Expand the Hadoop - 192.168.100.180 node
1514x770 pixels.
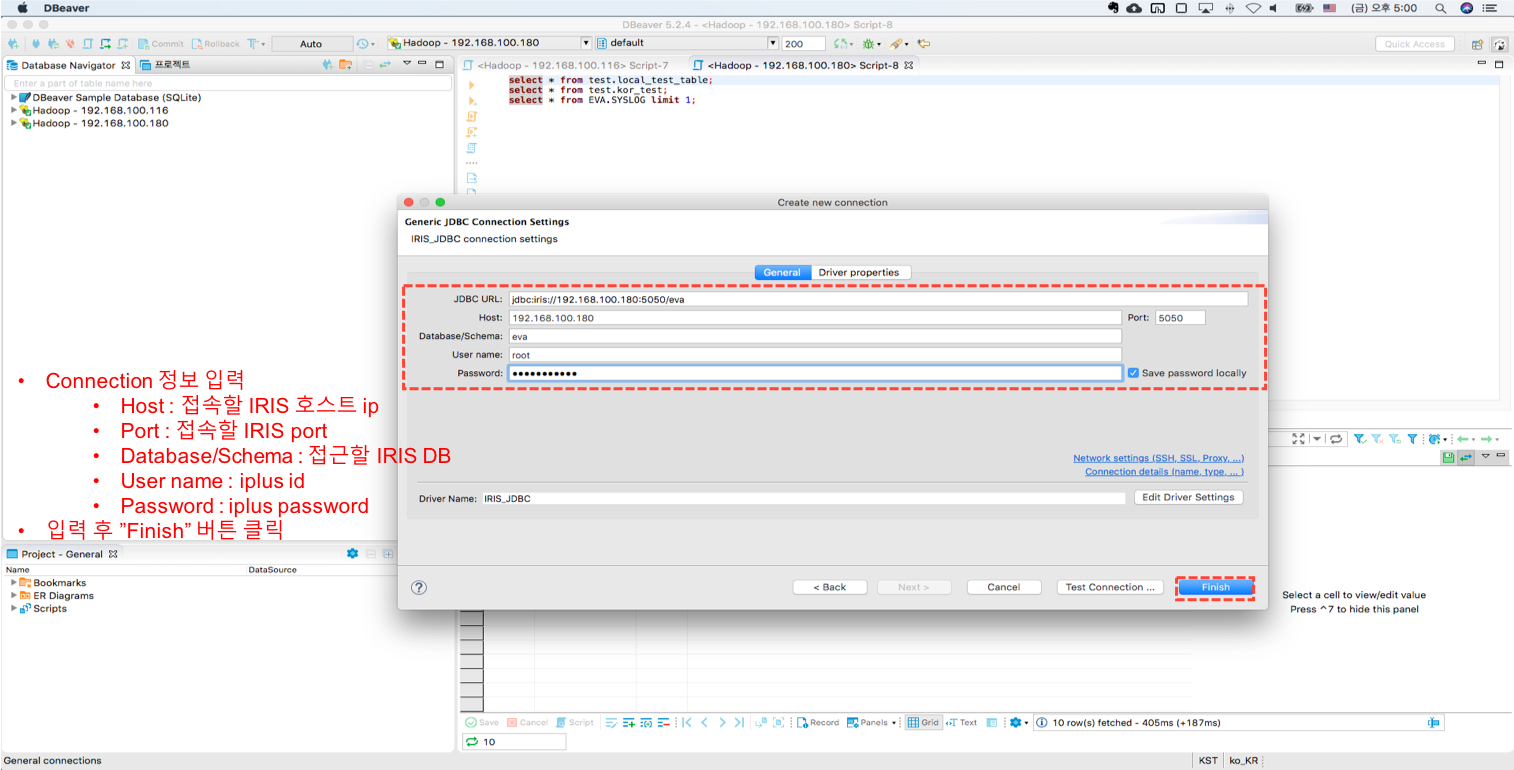click(x=14, y=123)
